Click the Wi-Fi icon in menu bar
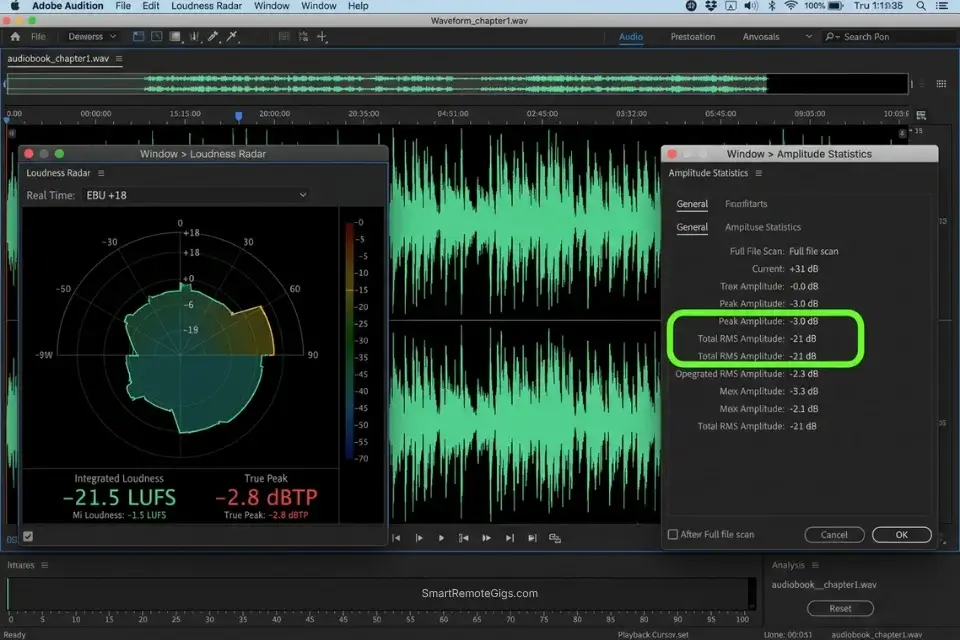Image resolution: width=960 pixels, height=640 pixels. [x=790, y=6]
